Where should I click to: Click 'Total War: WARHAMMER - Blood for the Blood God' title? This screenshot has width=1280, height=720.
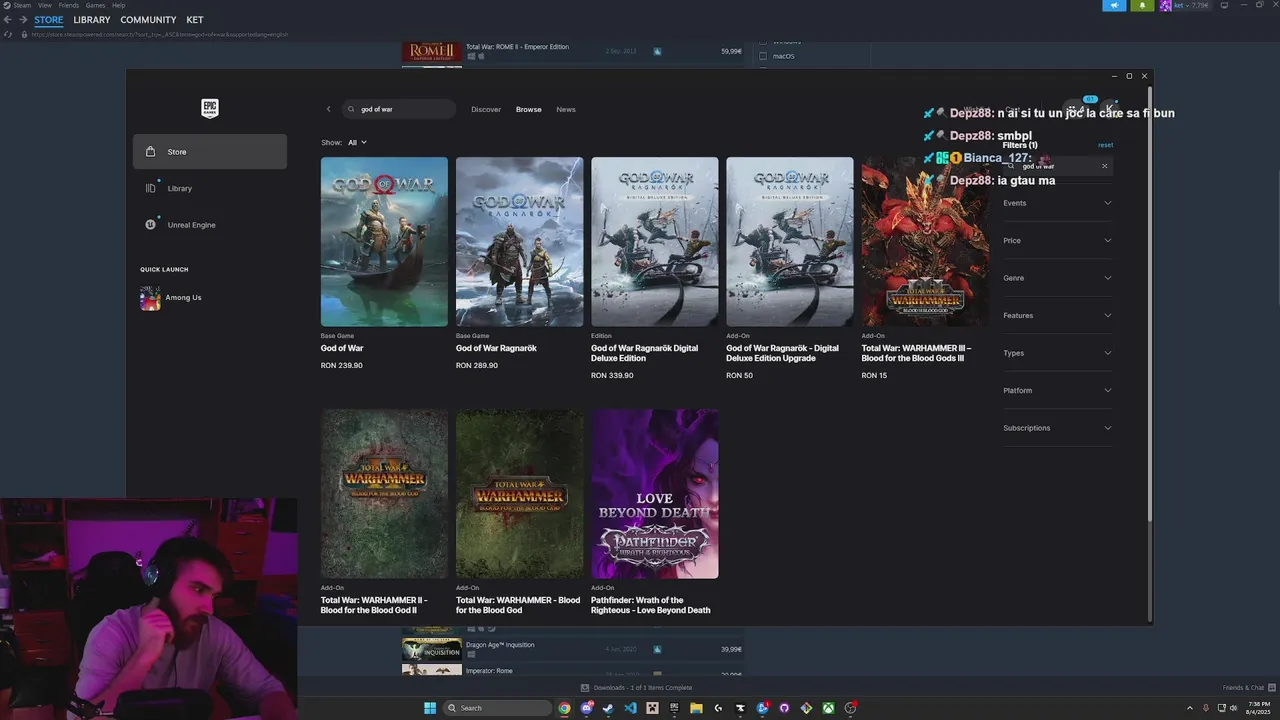pos(518,605)
